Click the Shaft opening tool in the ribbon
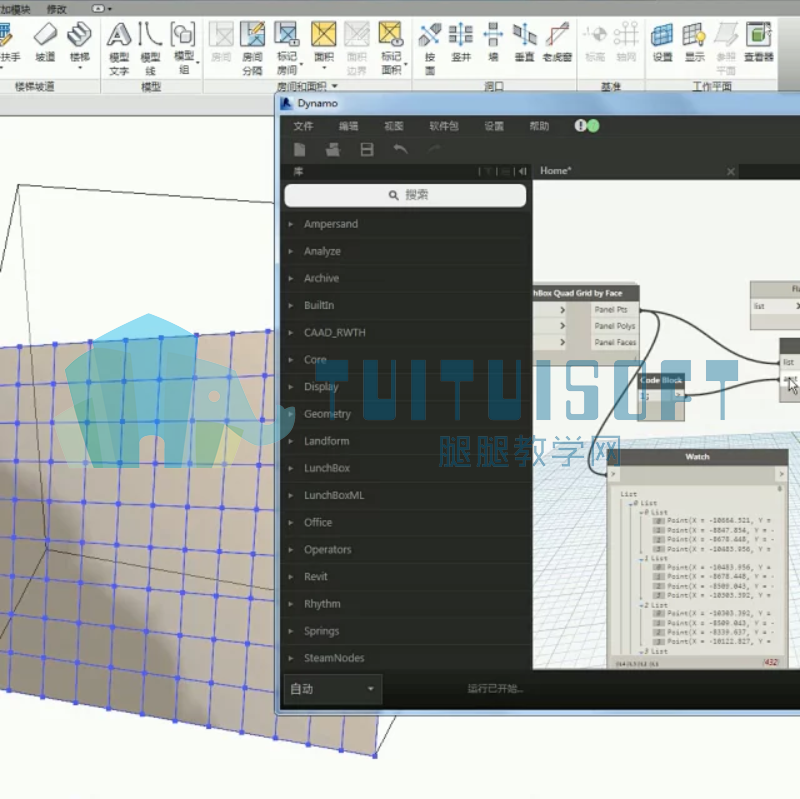This screenshot has width=800, height=799. click(461, 42)
